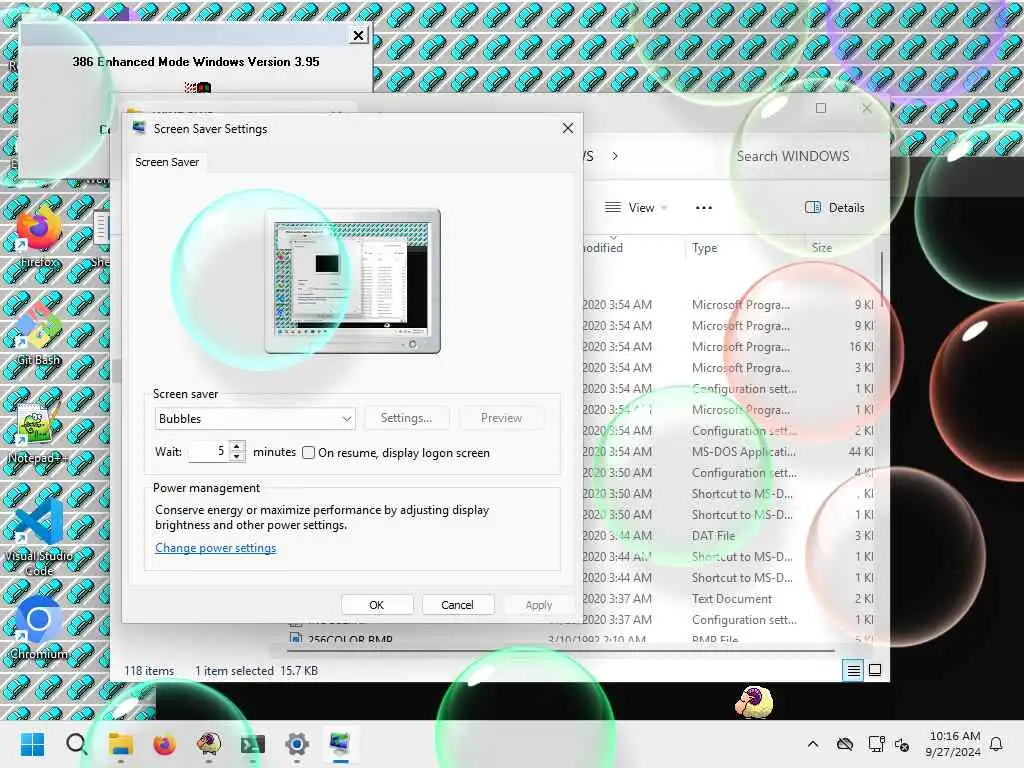Close the 386 Enhanced Mode window

(359, 35)
